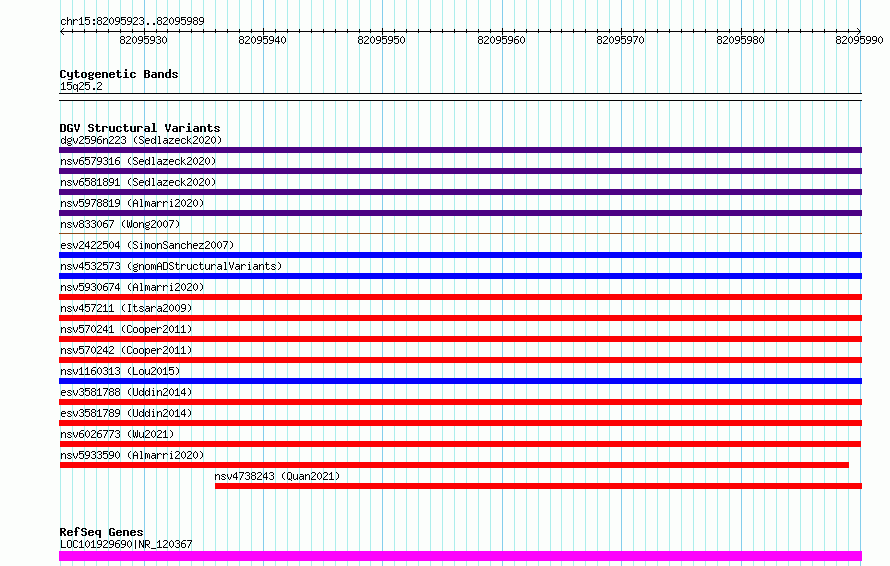
Task: Click ruler position 82095950
Action: tap(381, 40)
